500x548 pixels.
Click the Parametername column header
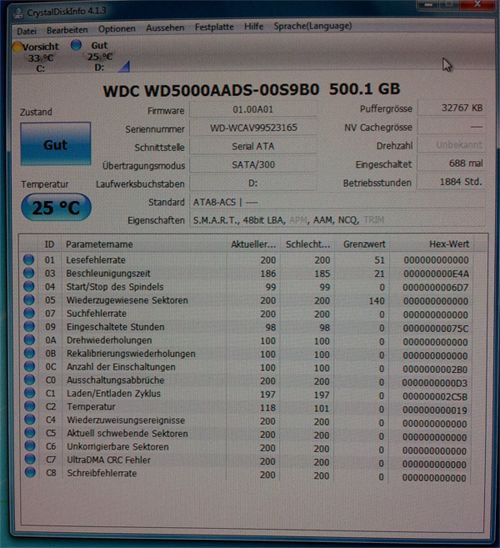(x=144, y=244)
